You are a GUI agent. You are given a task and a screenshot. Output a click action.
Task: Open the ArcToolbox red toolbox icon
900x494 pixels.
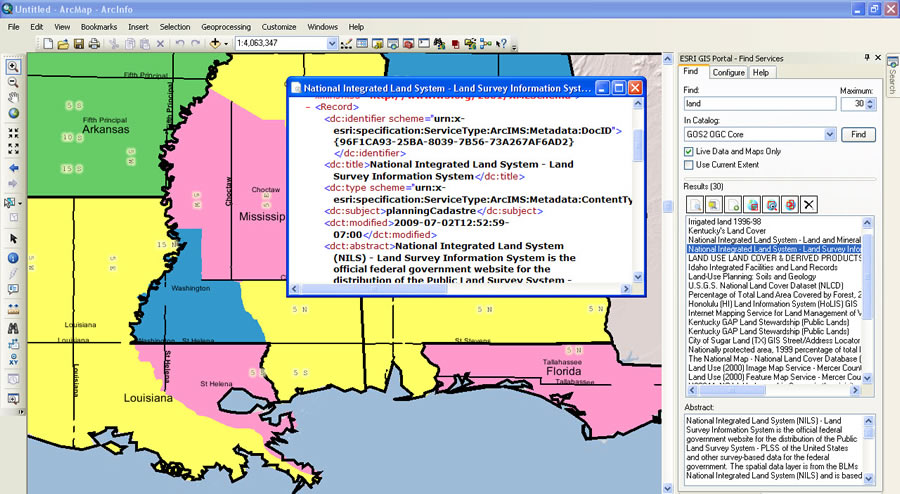click(x=408, y=44)
